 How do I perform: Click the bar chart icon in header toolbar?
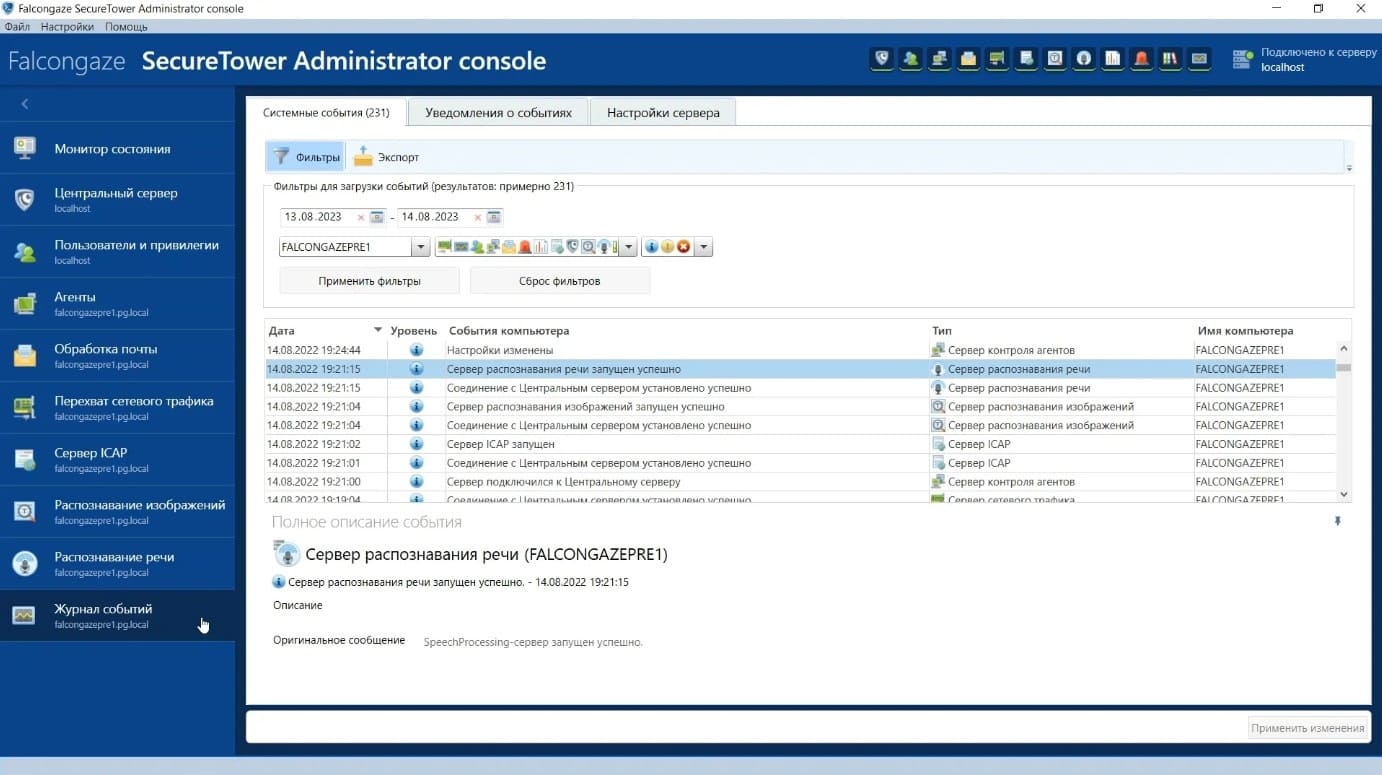pos(1113,59)
